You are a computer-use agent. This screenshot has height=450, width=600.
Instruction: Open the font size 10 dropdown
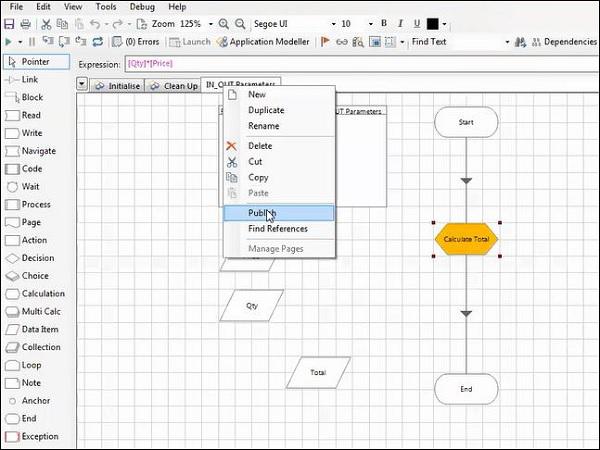370,24
